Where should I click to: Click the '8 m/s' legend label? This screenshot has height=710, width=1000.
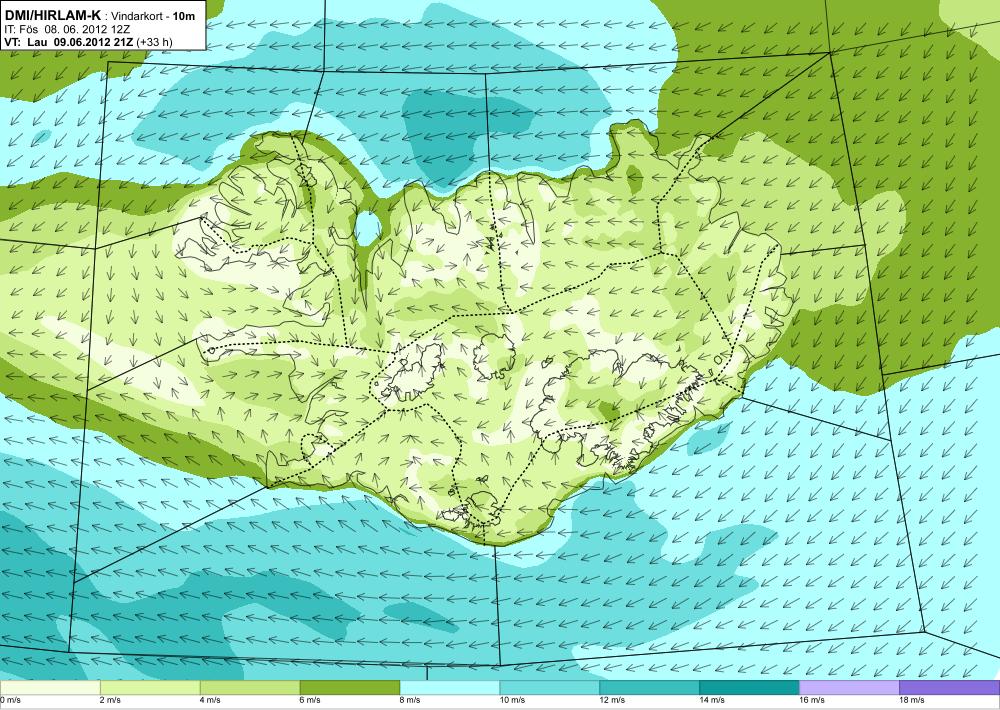411,700
